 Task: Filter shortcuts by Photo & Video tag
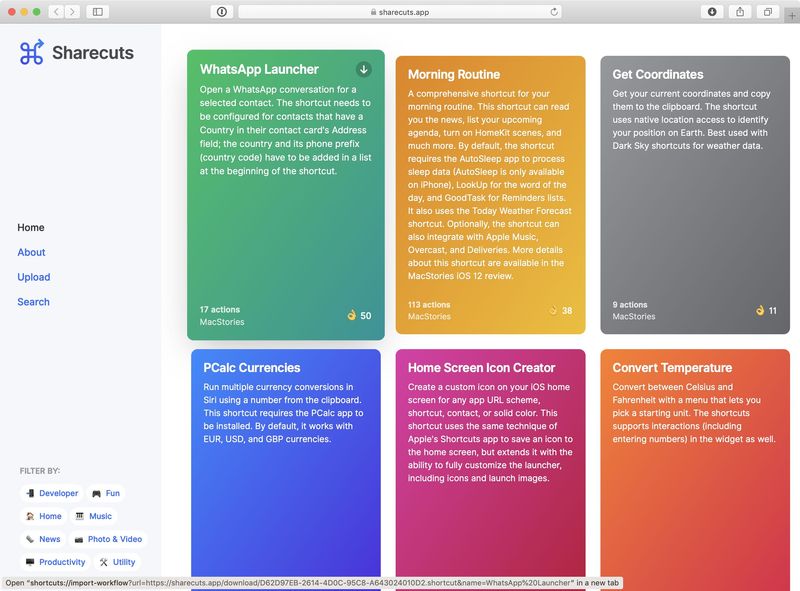click(x=108, y=539)
